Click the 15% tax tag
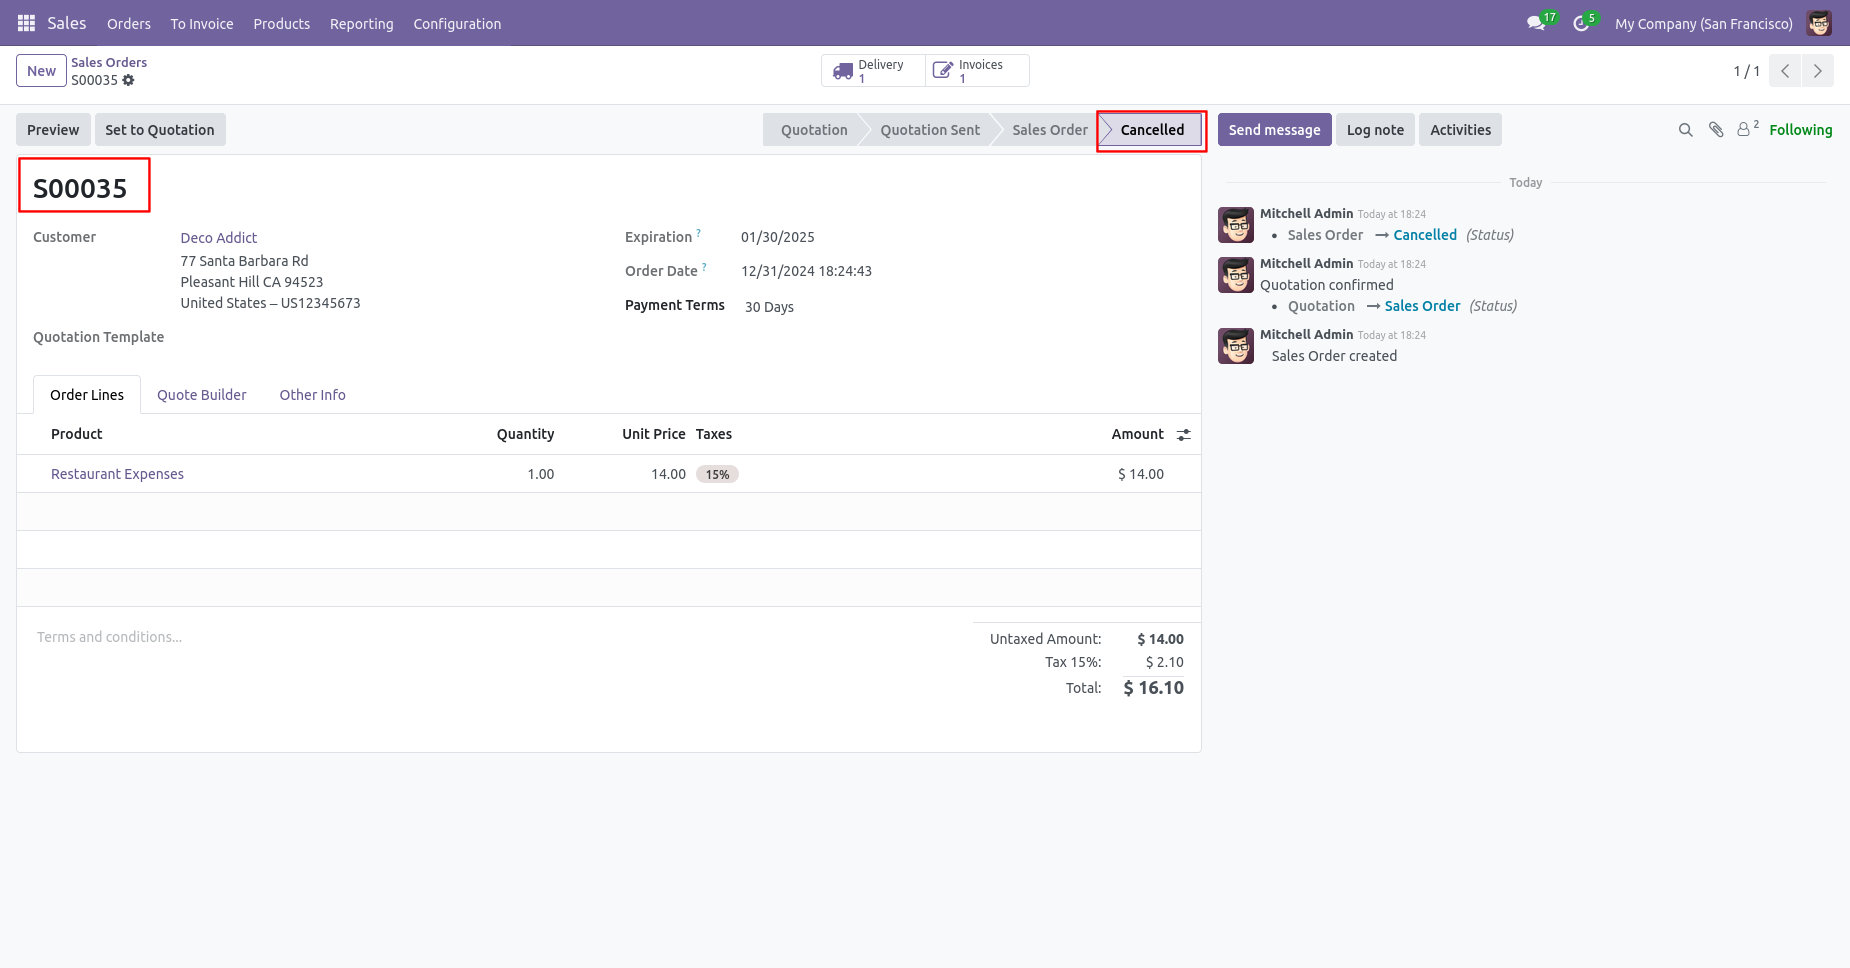Viewport: 1850px width, 968px height. (717, 474)
